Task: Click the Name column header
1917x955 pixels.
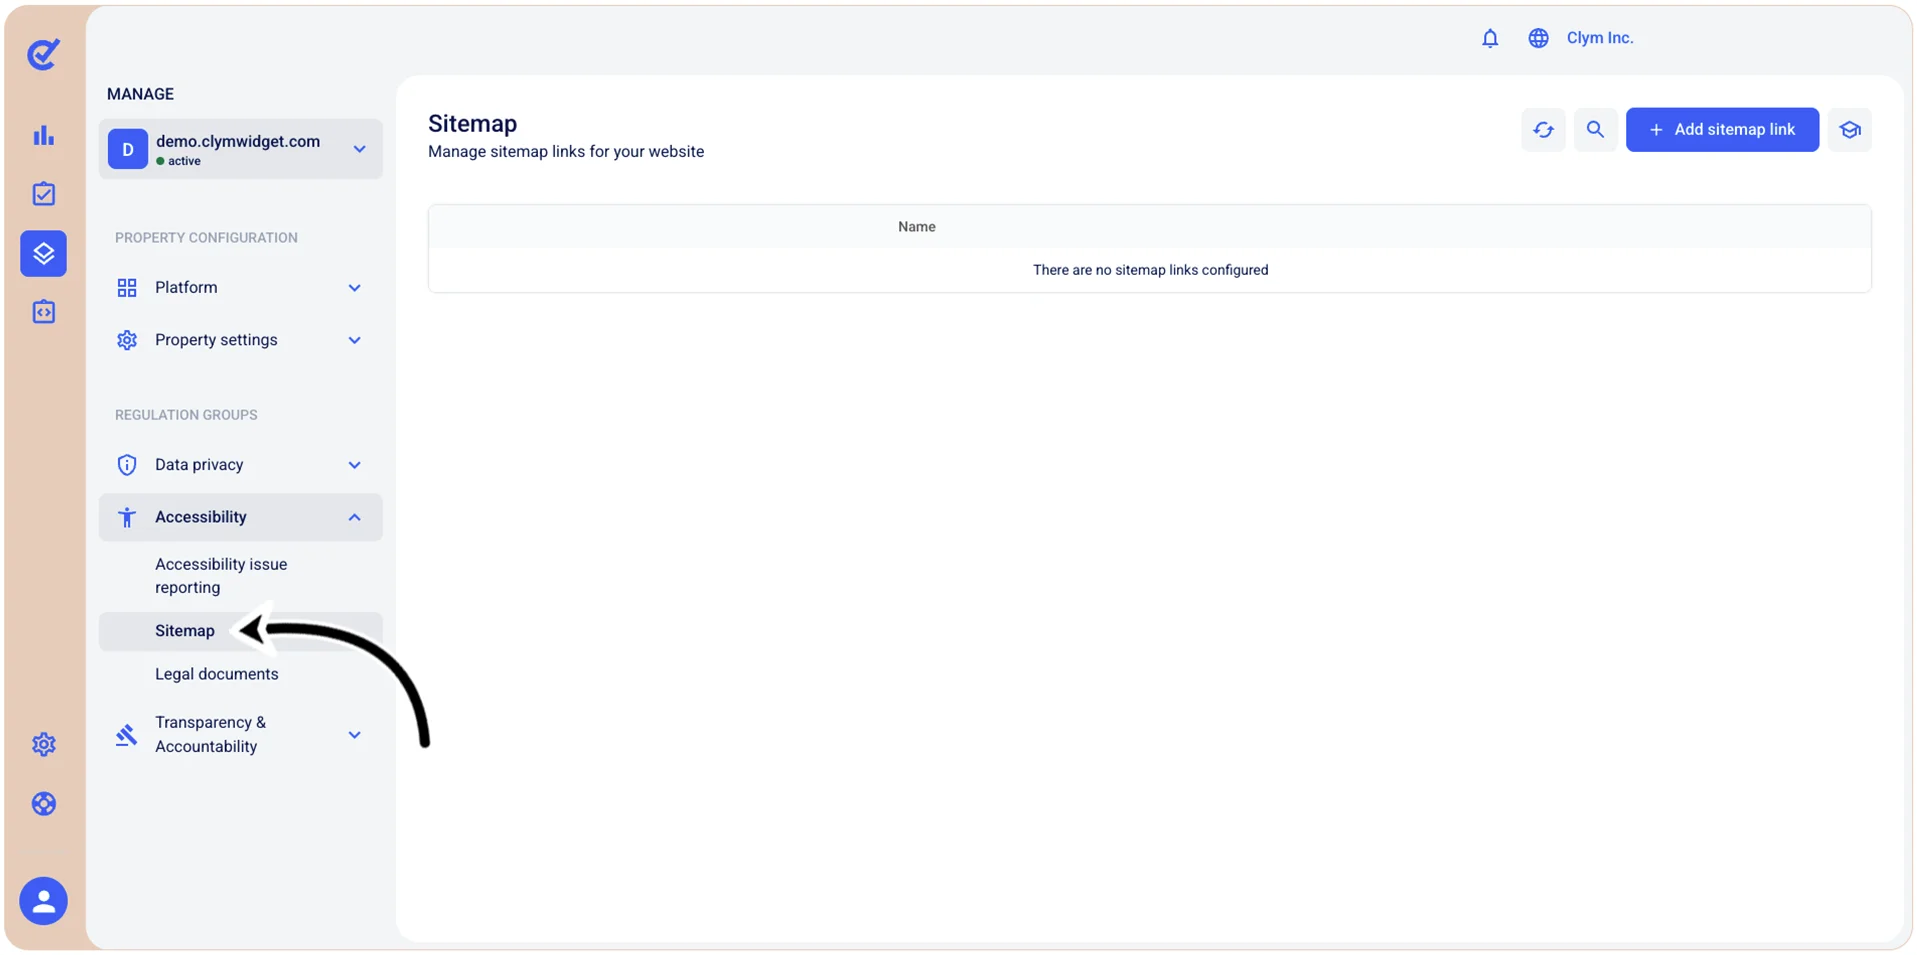Action: pos(916,227)
